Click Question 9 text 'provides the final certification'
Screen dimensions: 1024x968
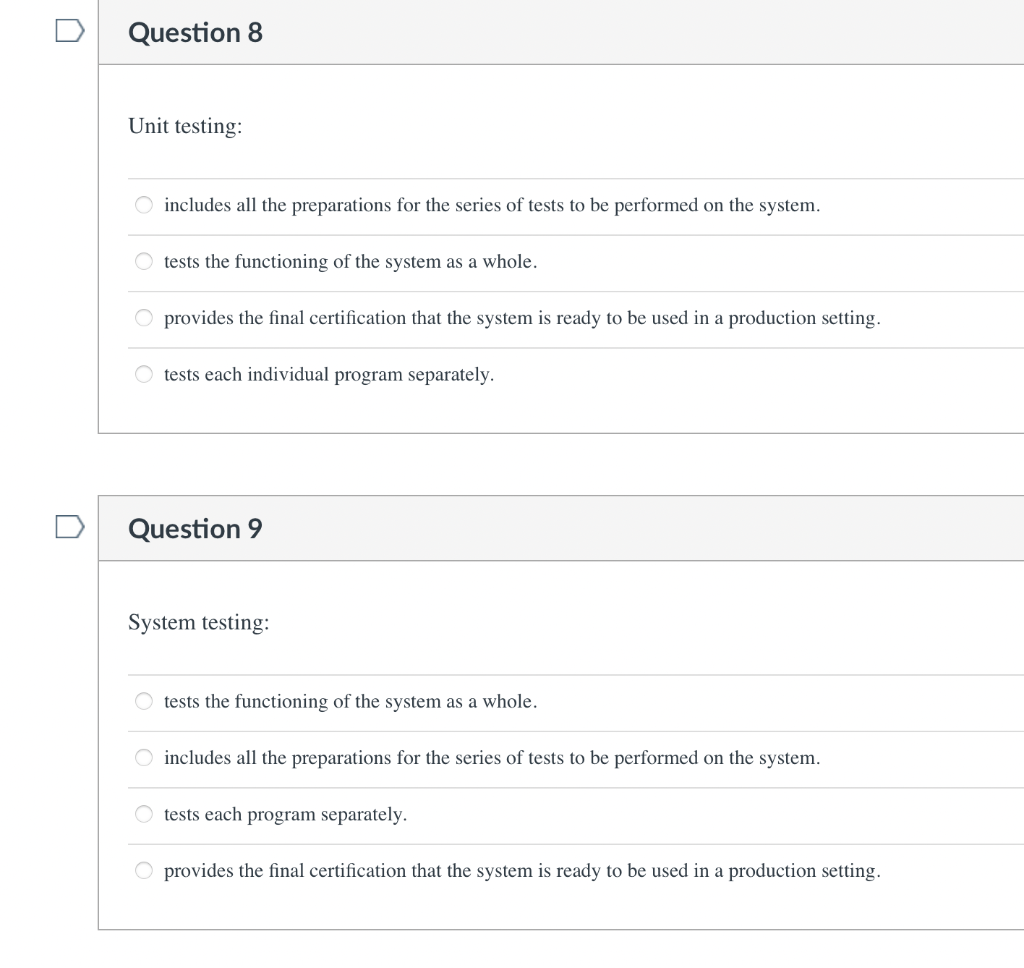[521, 871]
